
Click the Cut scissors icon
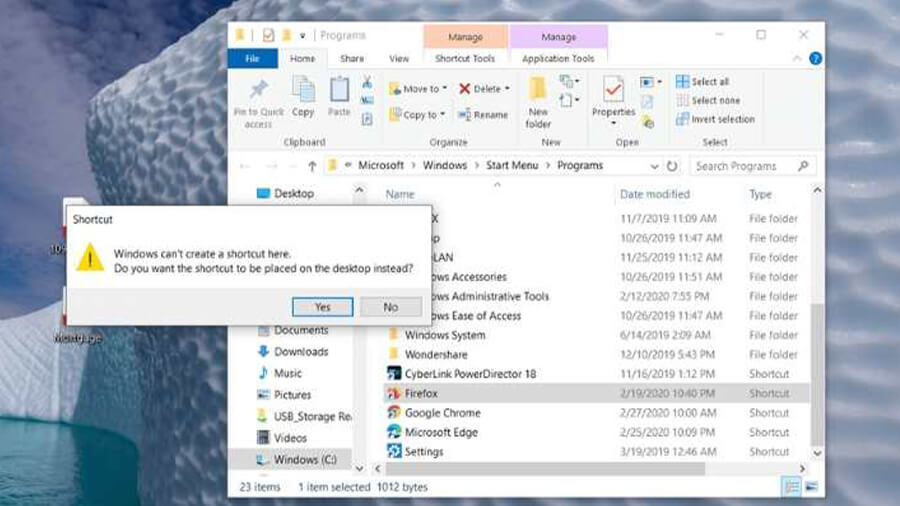(x=367, y=82)
